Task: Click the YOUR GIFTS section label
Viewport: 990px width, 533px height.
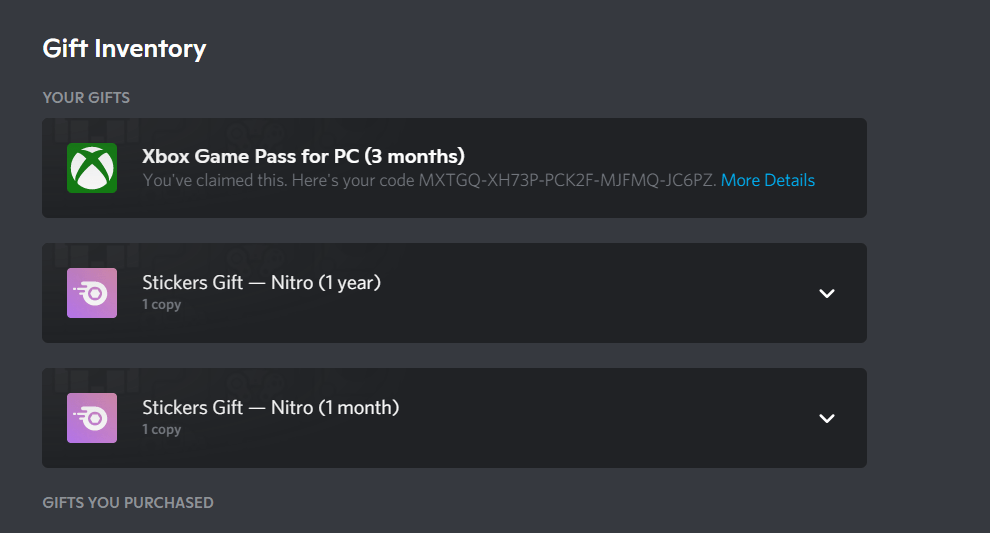Action: click(x=86, y=98)
